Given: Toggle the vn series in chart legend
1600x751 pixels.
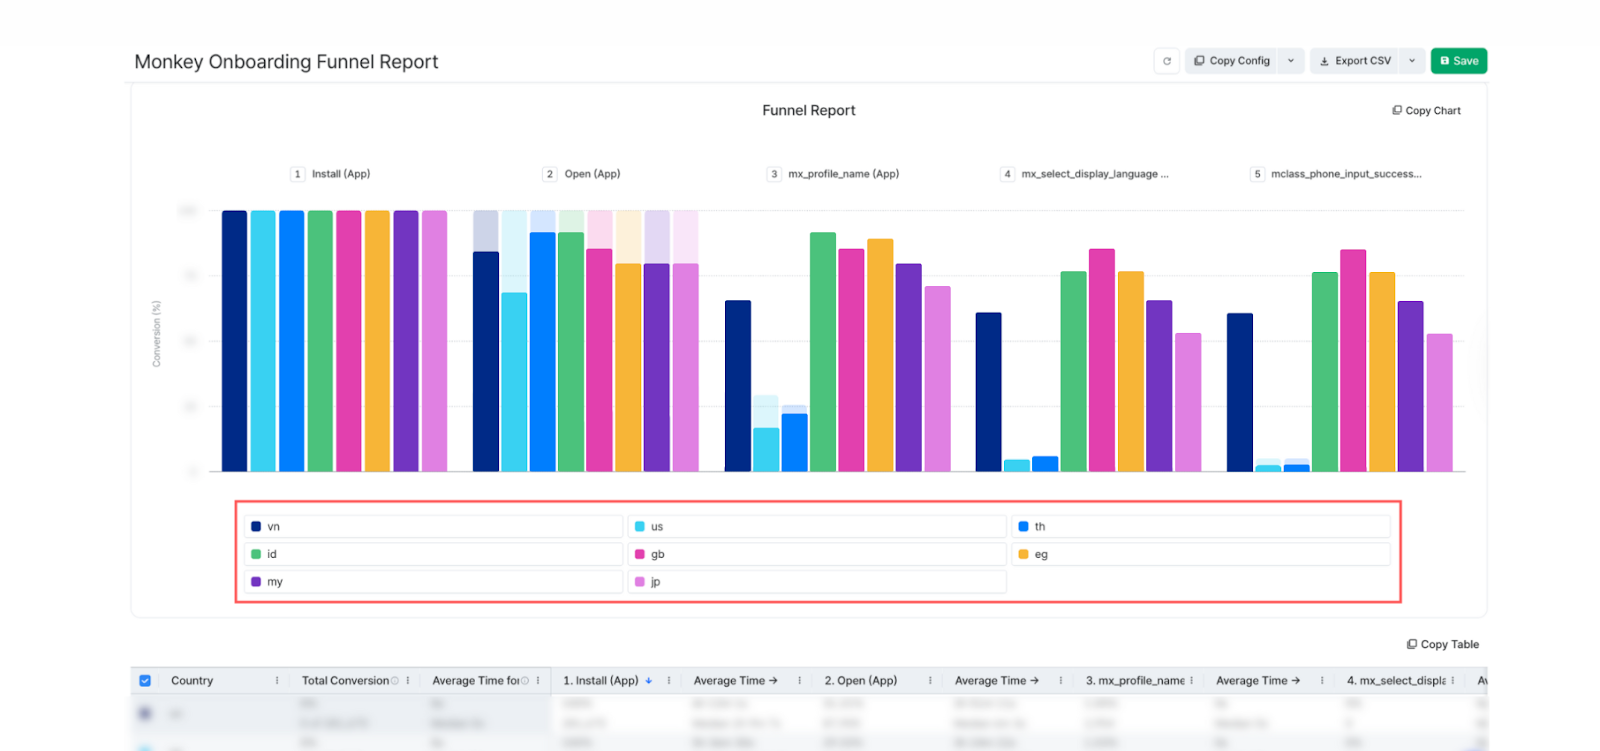Looking at the screenshot, I should pyautogui.click(x=273, y=527).
